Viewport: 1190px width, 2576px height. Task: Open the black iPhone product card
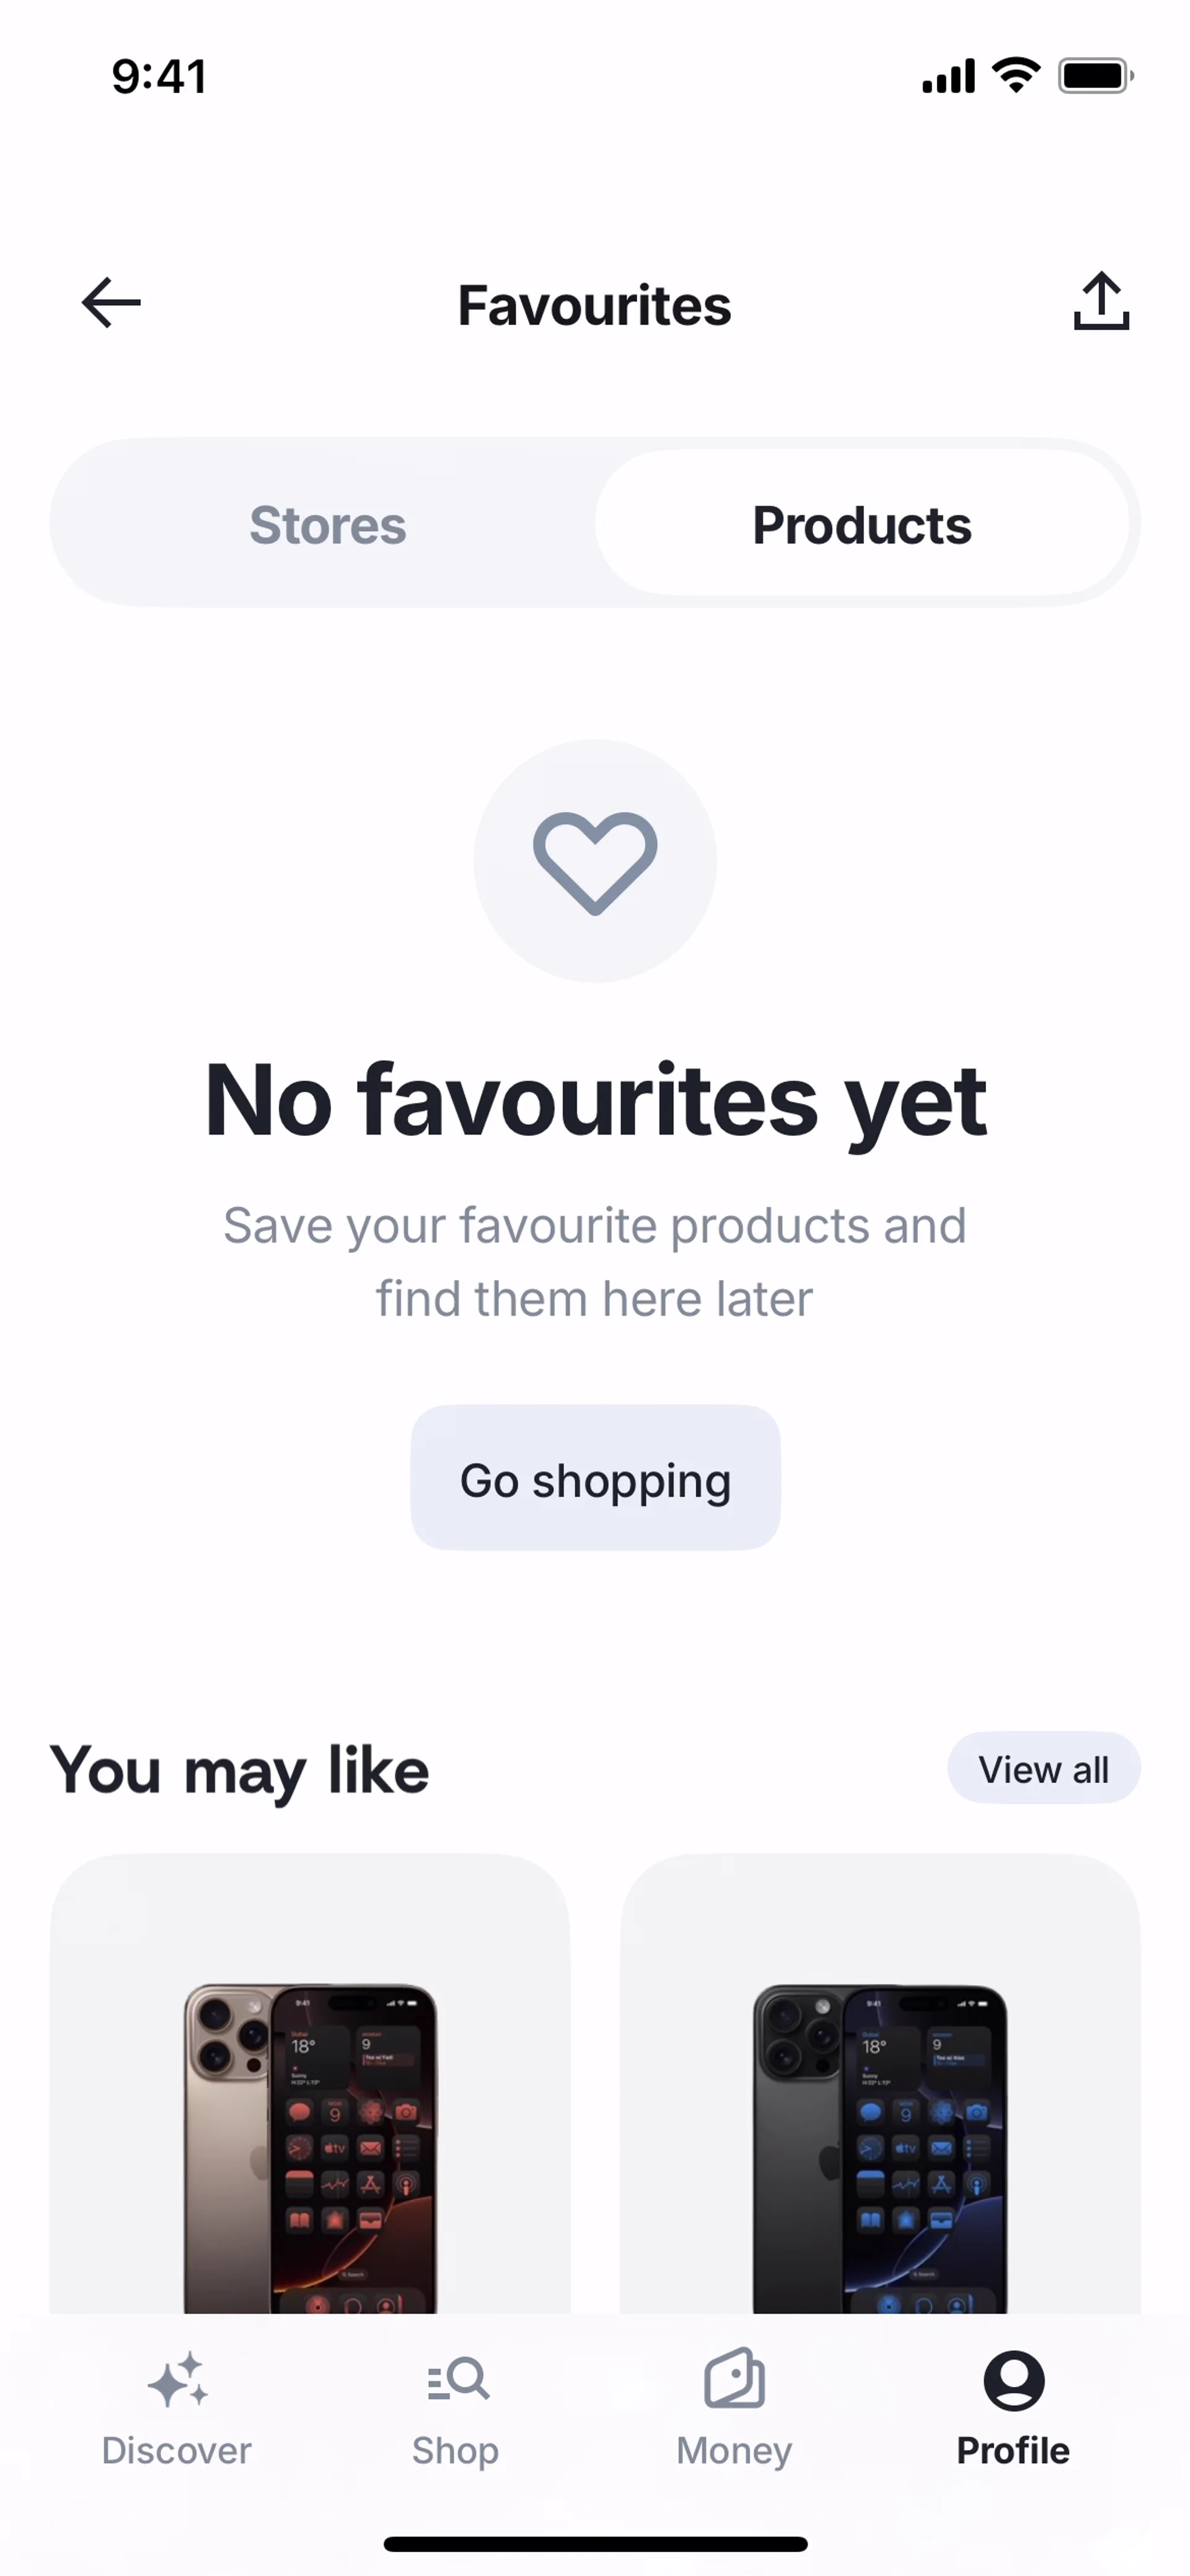click(x=880, y=2084)
